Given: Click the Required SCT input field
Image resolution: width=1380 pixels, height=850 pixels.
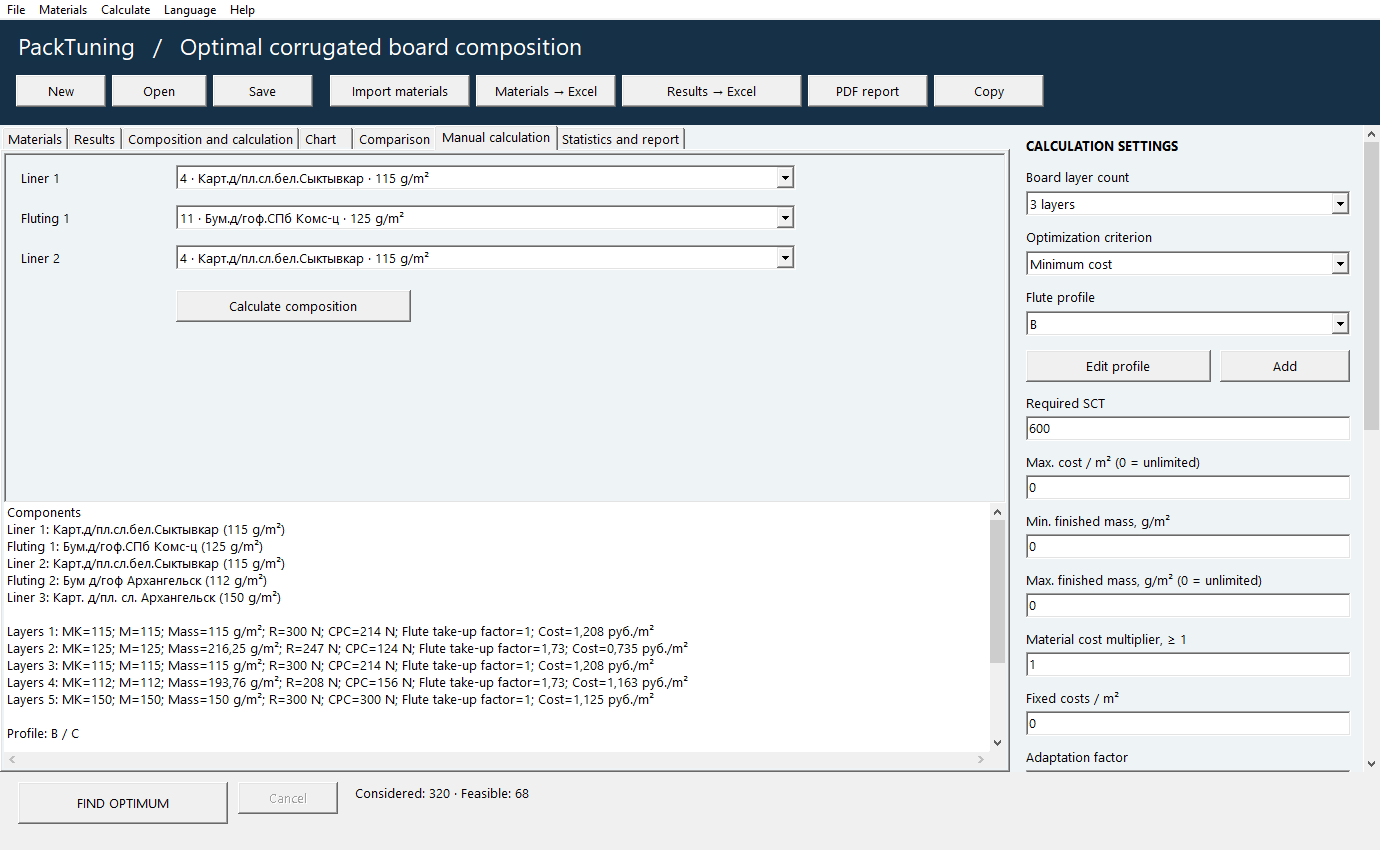Looking at the screenshot, I should (x=1187, y=428).
